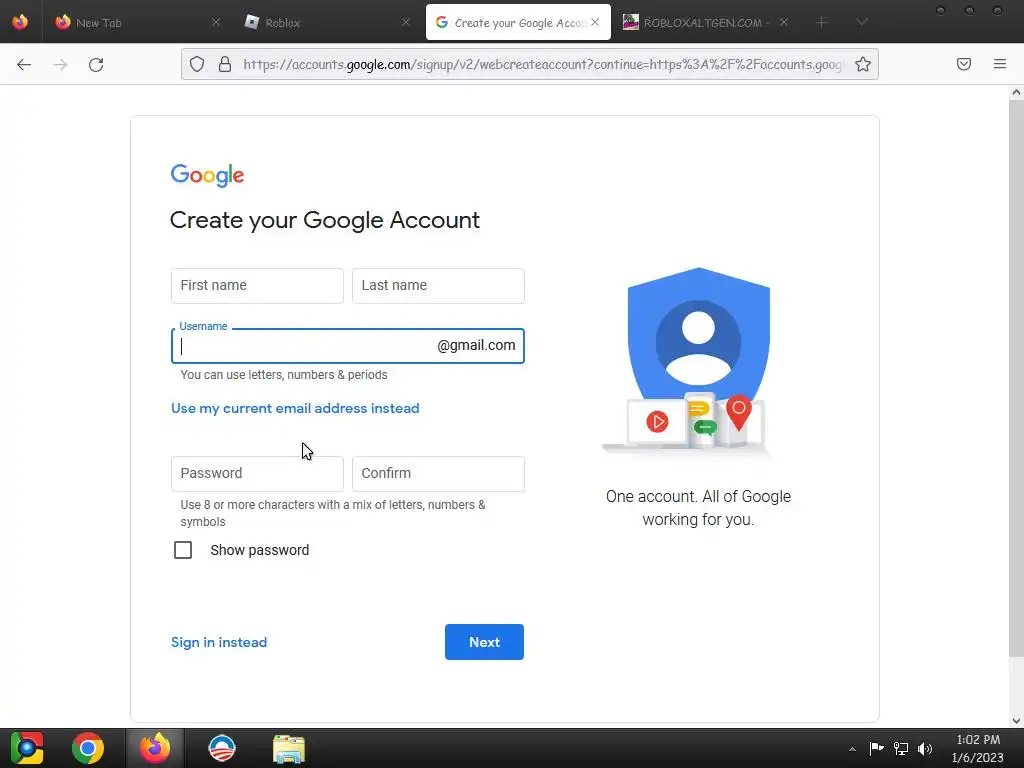Open Google Chrome from the taskbar
Screen dimensions: 1024x768
(88, 748)
